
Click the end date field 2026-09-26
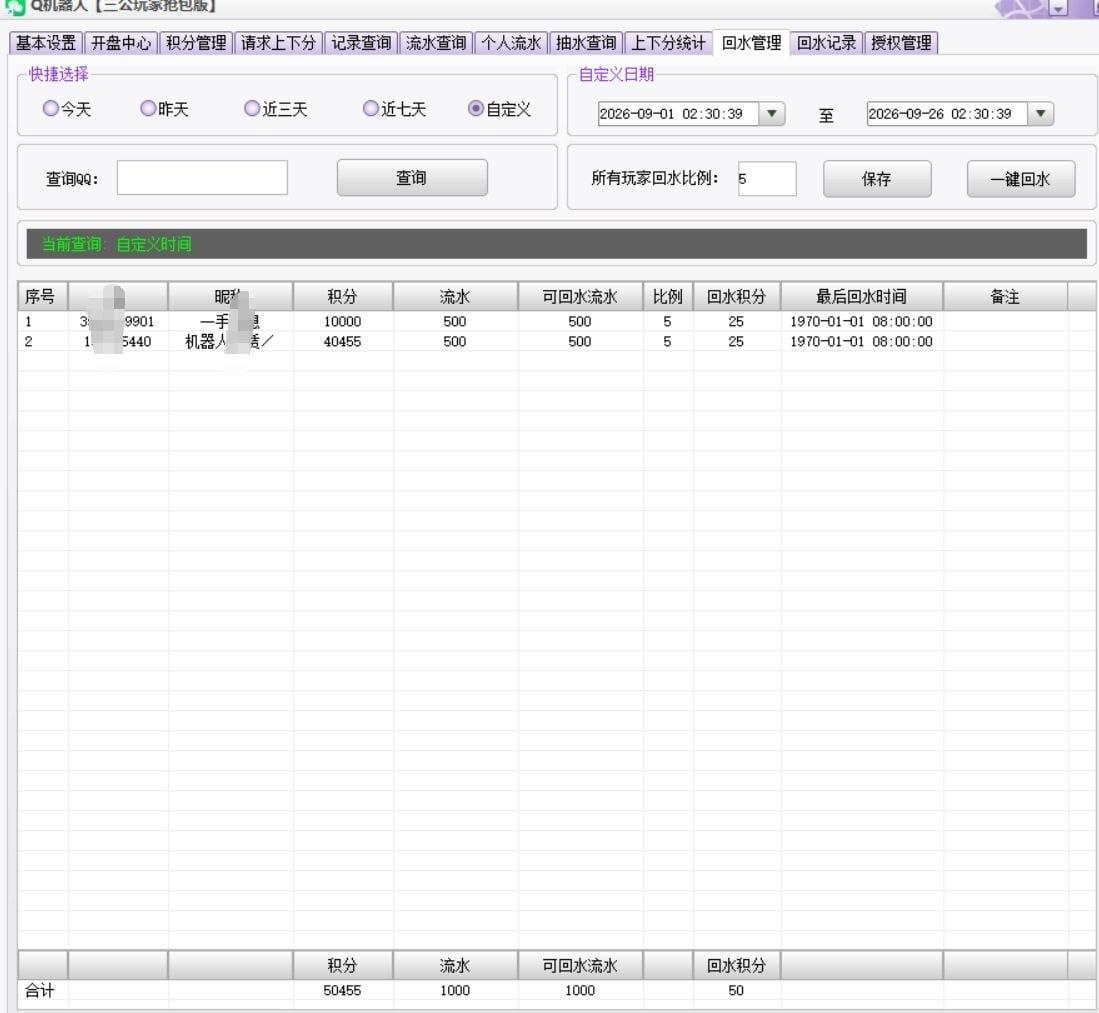[x=948, y=114]
